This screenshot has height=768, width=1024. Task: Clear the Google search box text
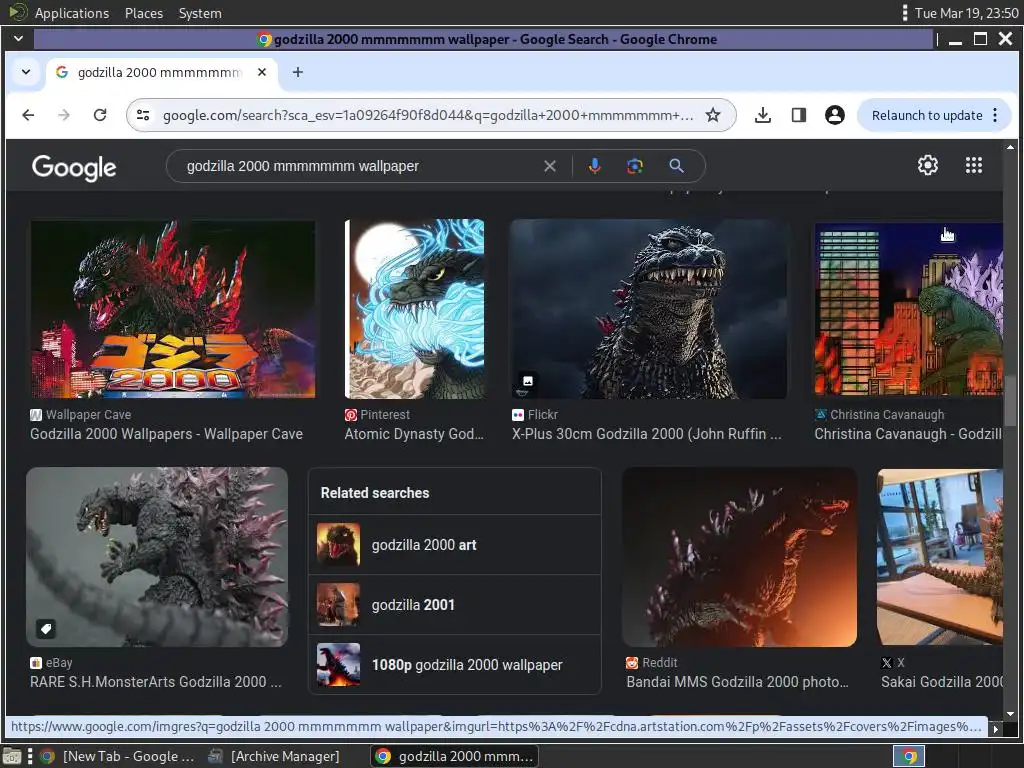[550, 166]
